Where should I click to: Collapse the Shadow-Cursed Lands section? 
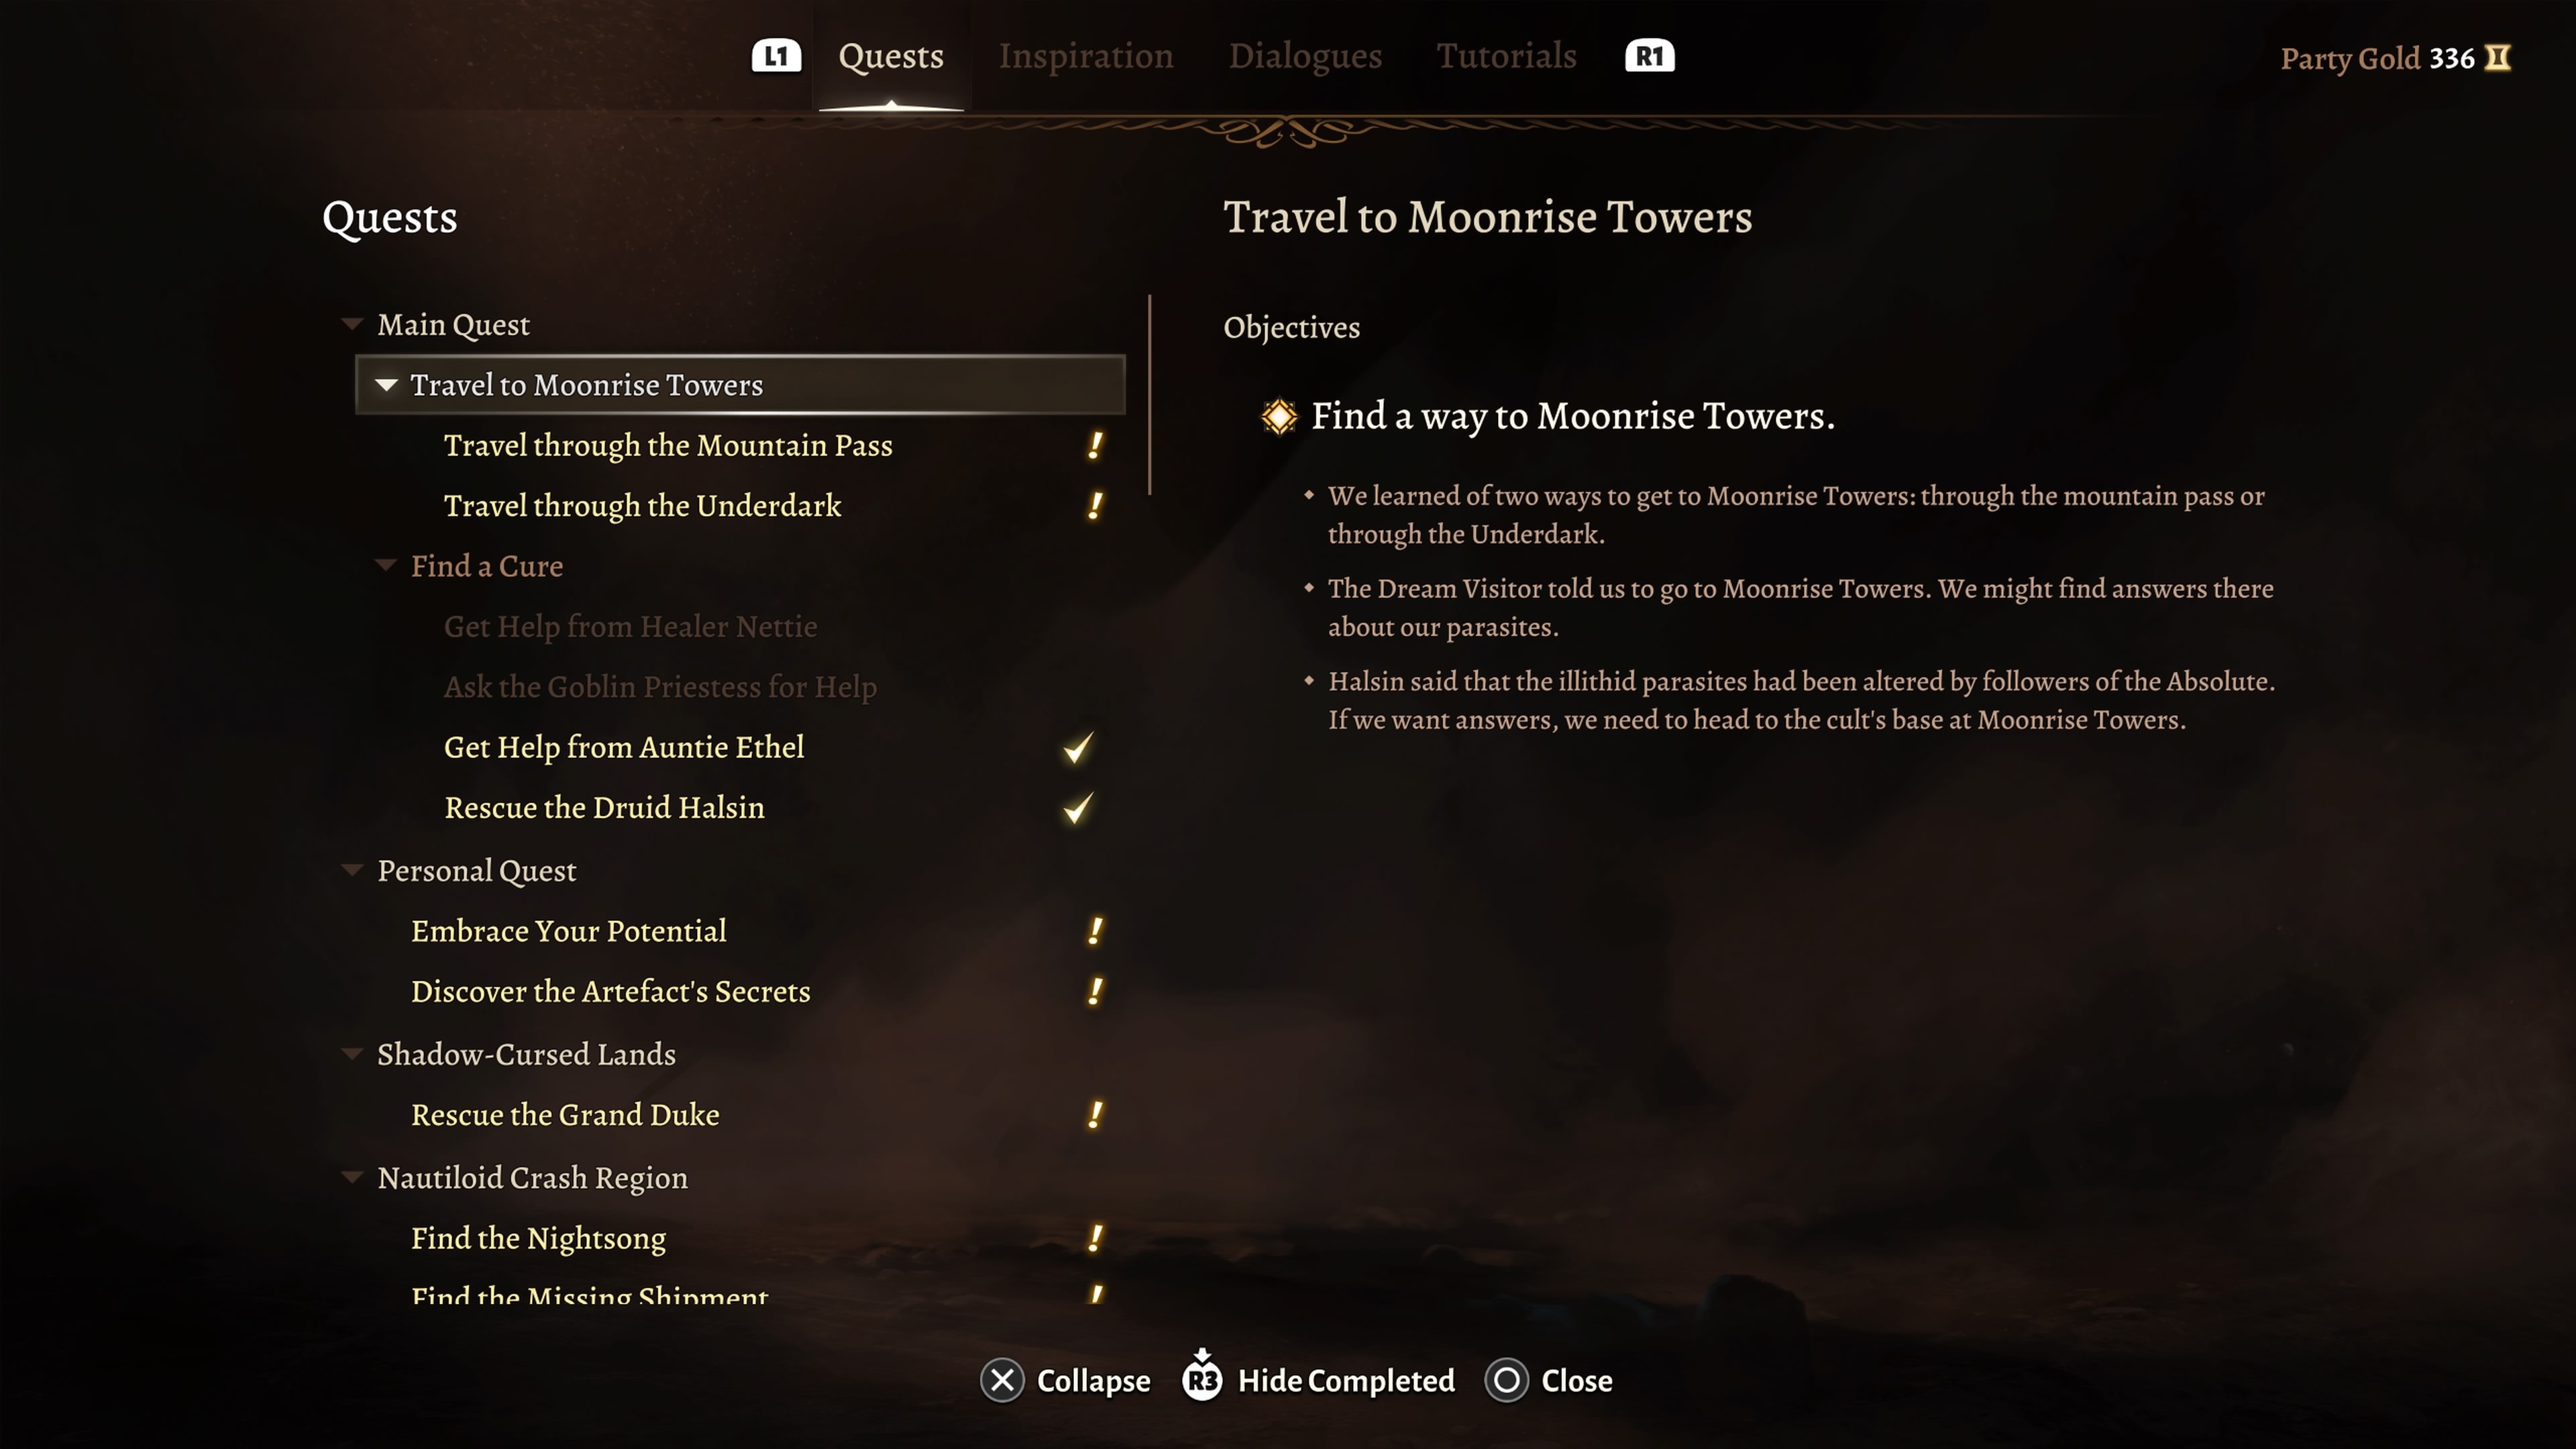(x=352, y=1054)
